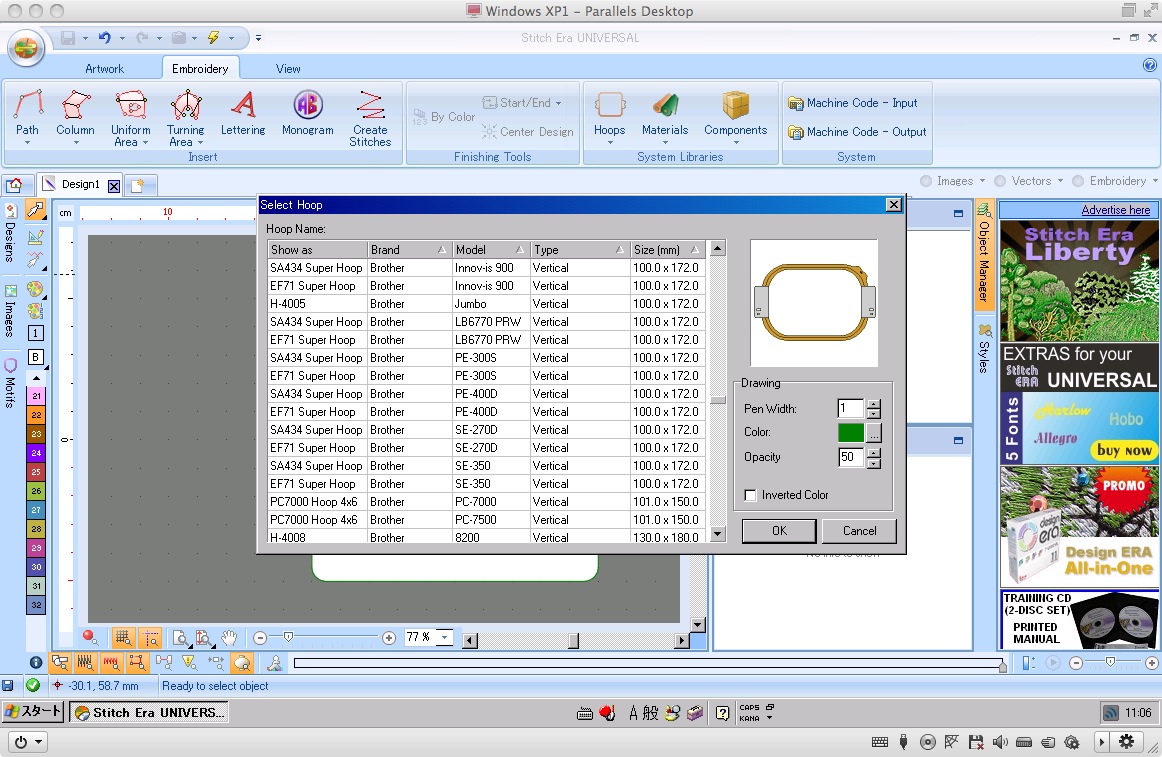This screenshot has width=1162, height=757.
Task: Select the Column tool
Action: click(75, 116)
